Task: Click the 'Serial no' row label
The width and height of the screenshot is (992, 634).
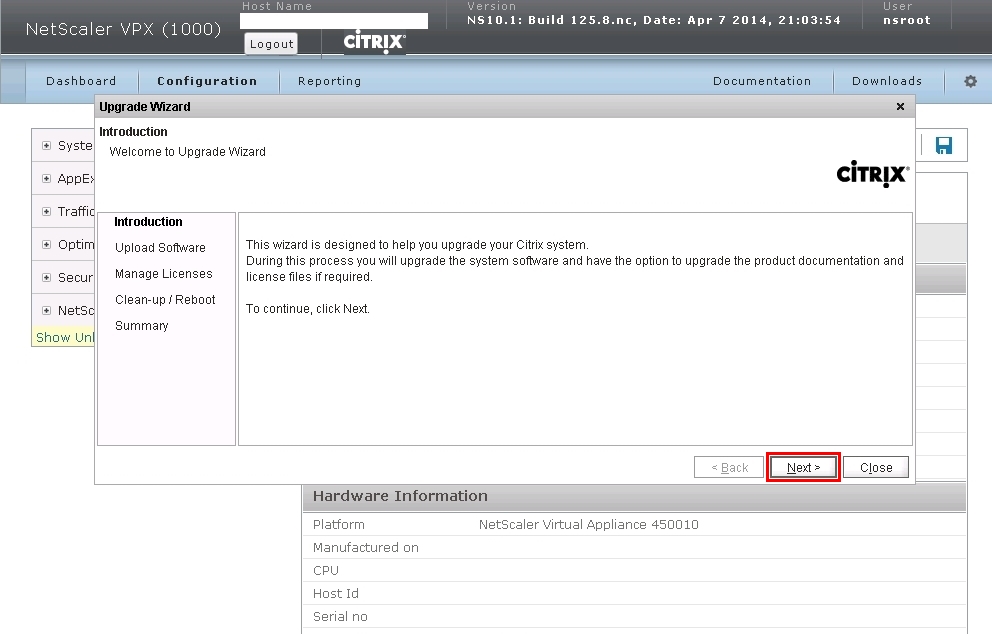Action: pyautogui.click(x=340, y=616)
